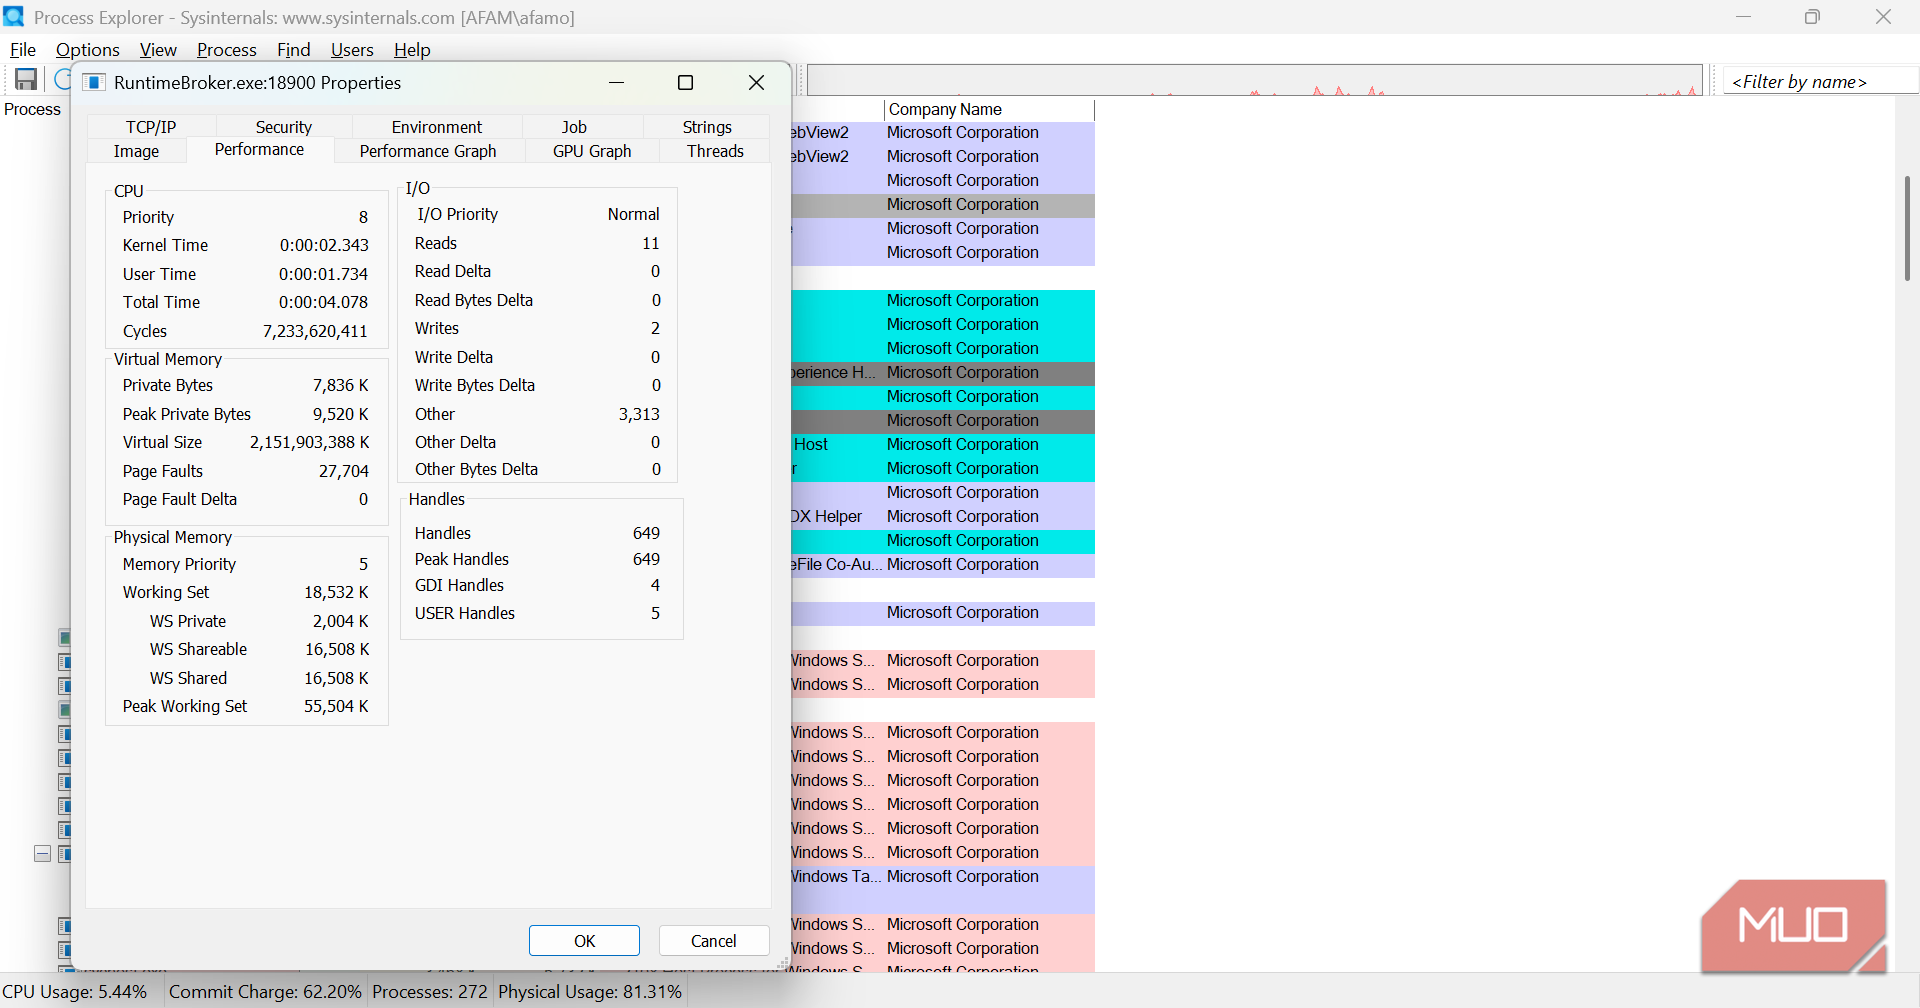
Task: Restore down the Process Explorer window
Action: (1812, 17)
